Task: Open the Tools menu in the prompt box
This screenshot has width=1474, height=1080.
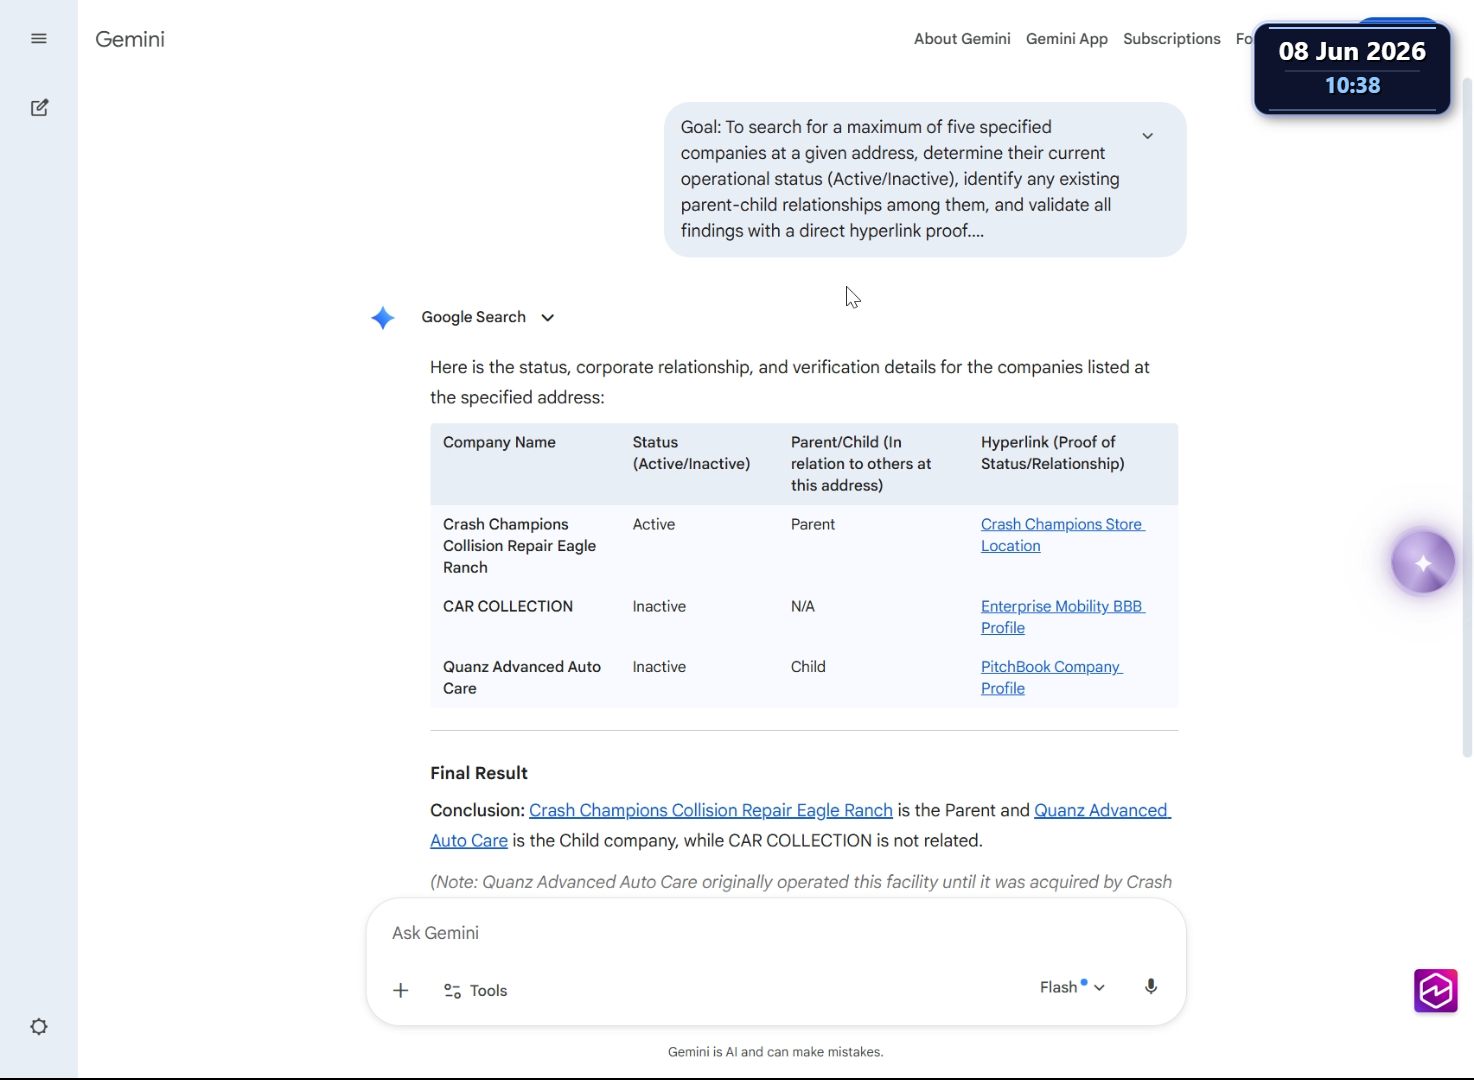Action: [475, 990]
